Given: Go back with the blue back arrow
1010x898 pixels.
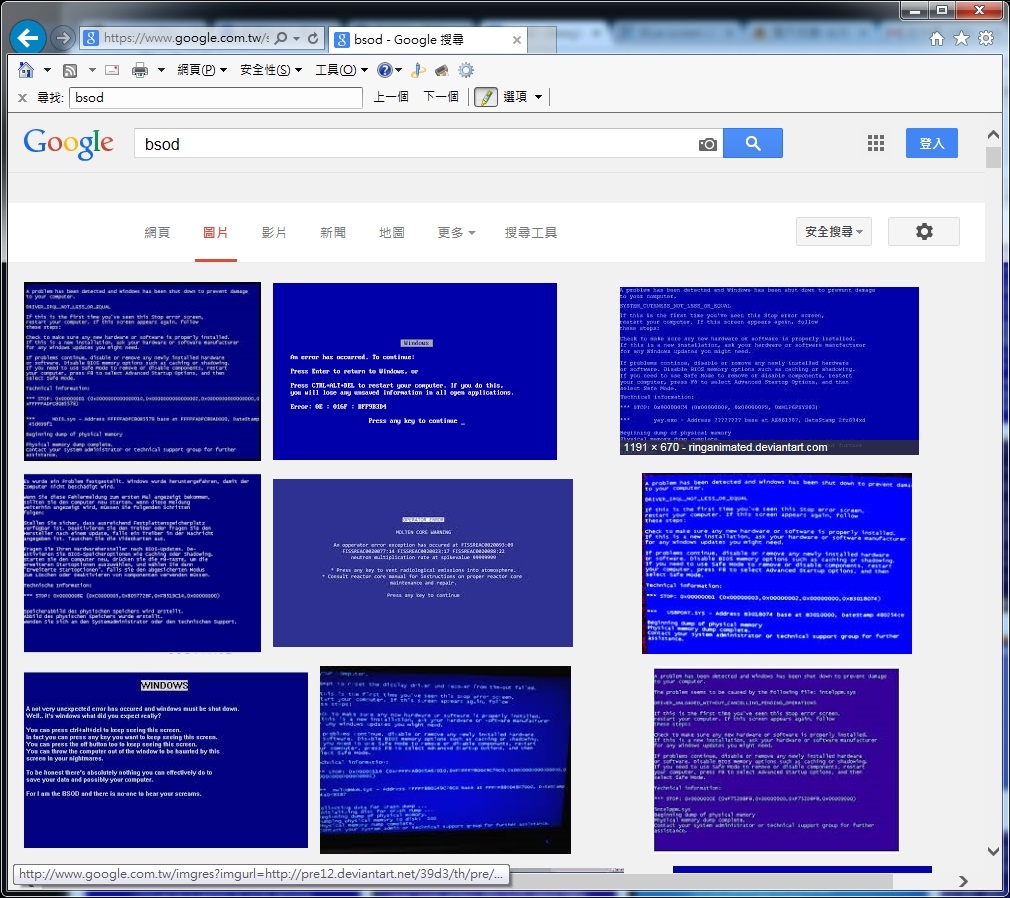Looking at the screenshot, I should tap(28, 38).
